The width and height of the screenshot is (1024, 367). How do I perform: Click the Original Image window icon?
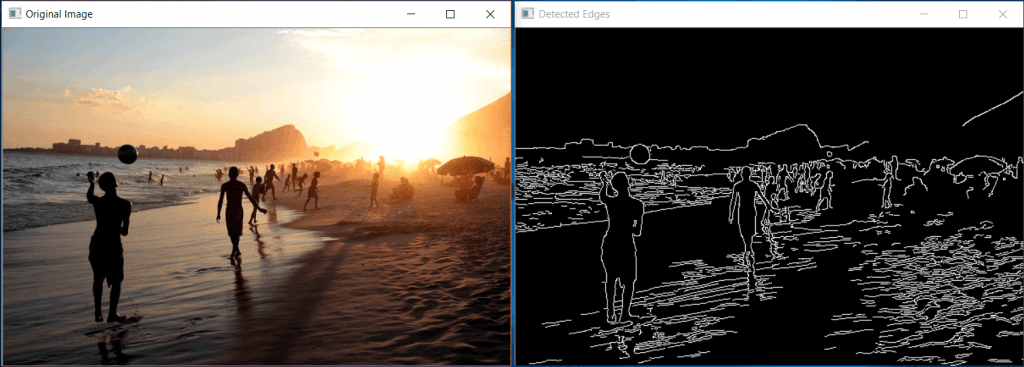pyautogui.click(x=14, y=14)
